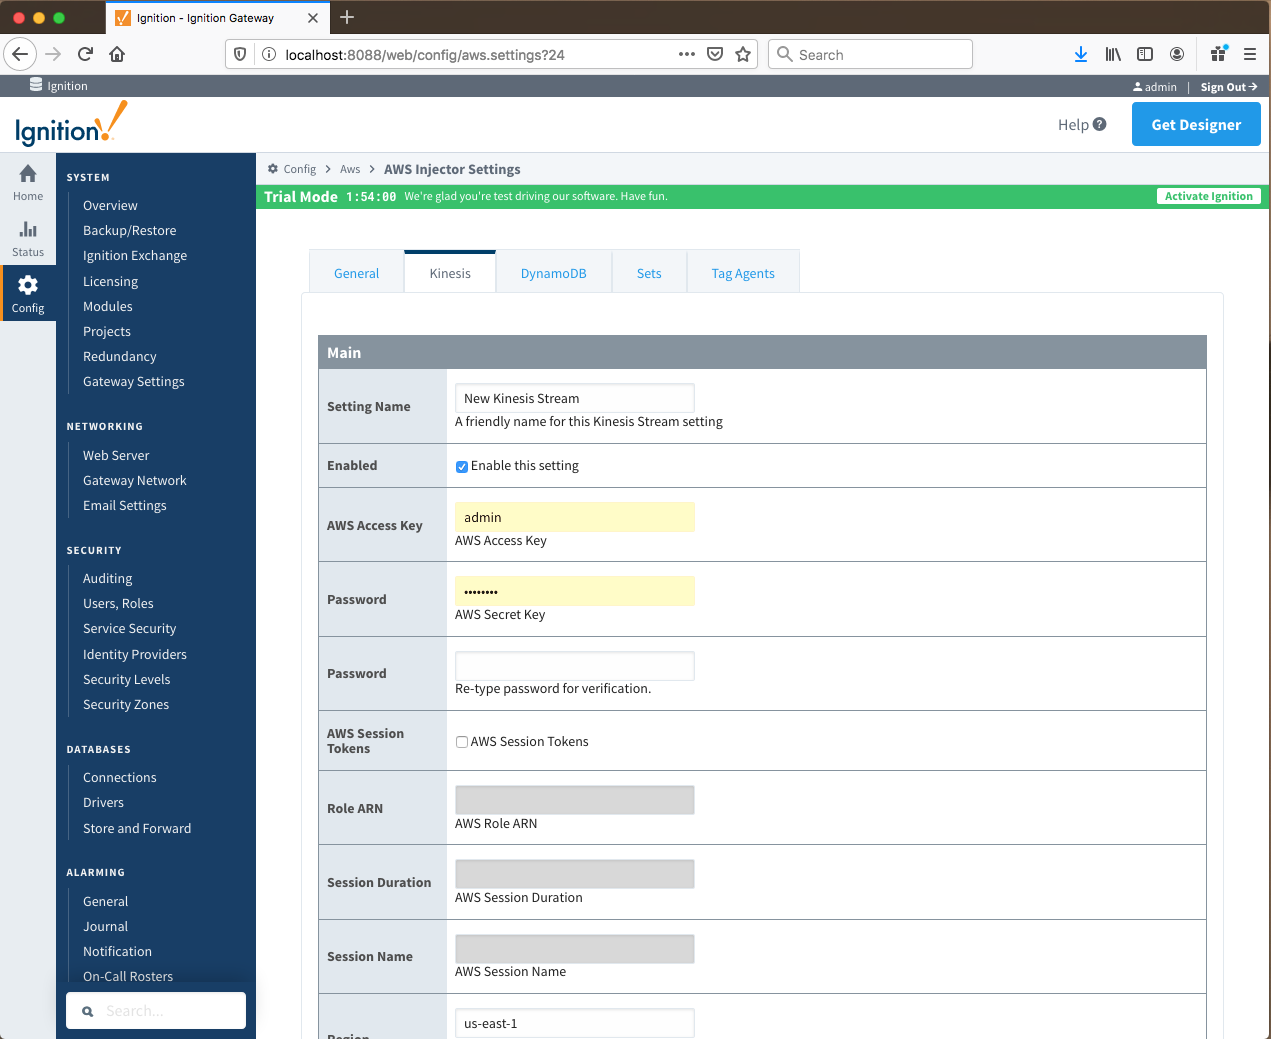
Task: Open the Firefox downloads arrow icon
Action: click(x=1081, y=54)
